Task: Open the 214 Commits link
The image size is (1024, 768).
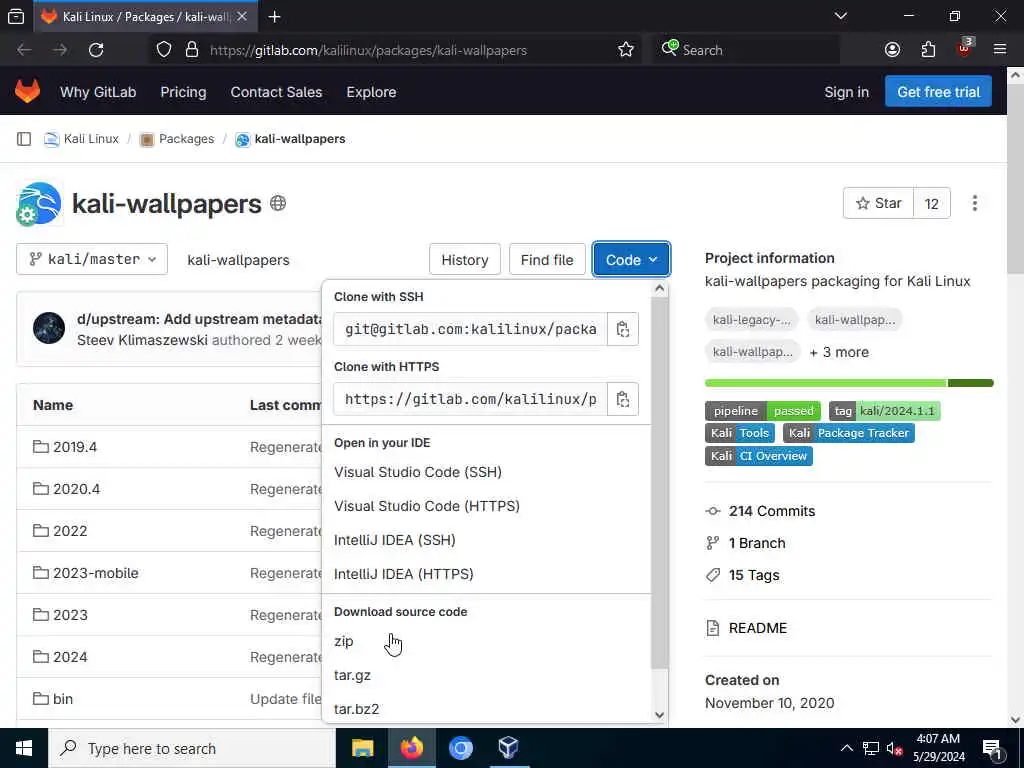Action: pyautogui.click(x=772, y=511)
